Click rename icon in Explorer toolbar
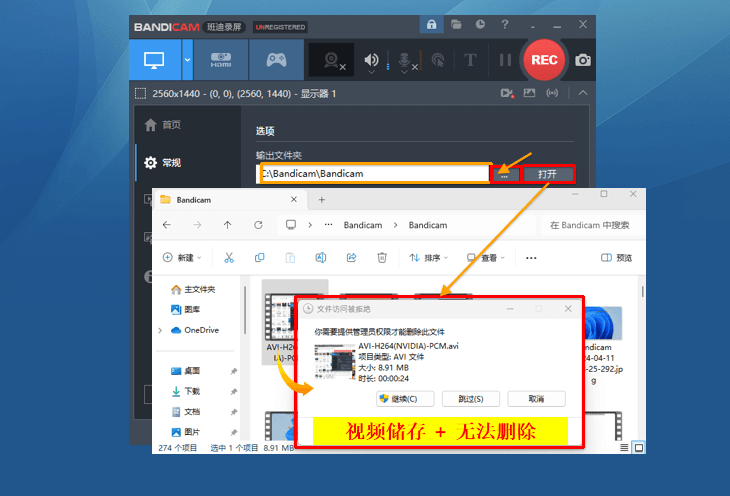Screen dimensions: 730x496 (321, 258)
